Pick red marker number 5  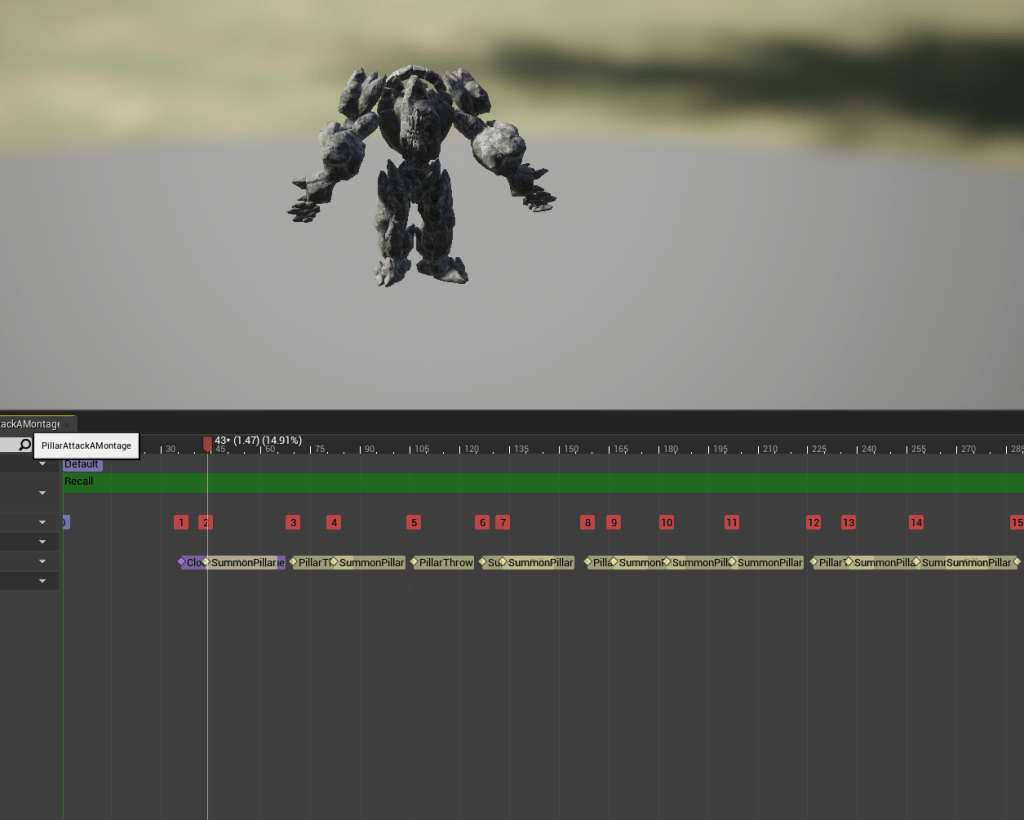coord(413,522)
